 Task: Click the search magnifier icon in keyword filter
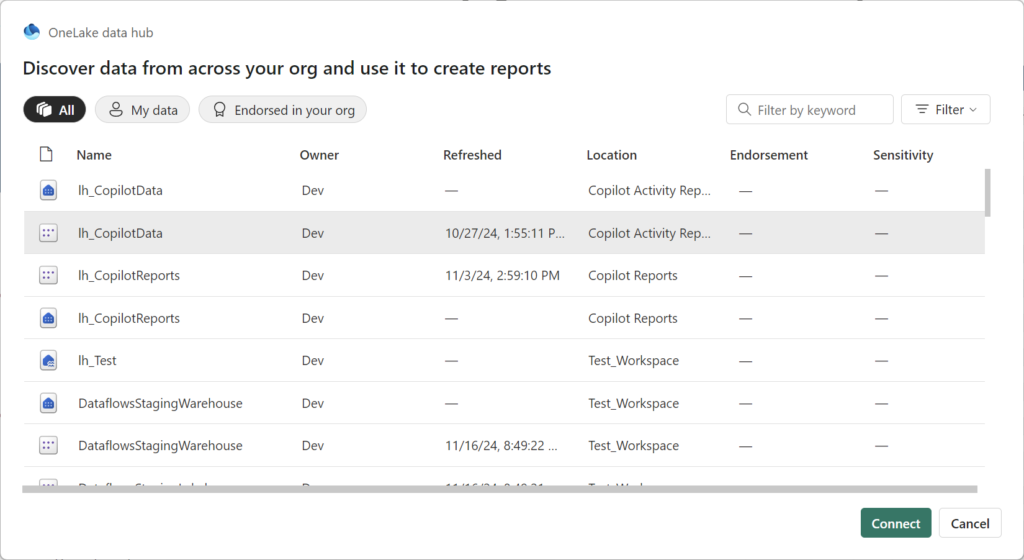(x=744, y=110)
